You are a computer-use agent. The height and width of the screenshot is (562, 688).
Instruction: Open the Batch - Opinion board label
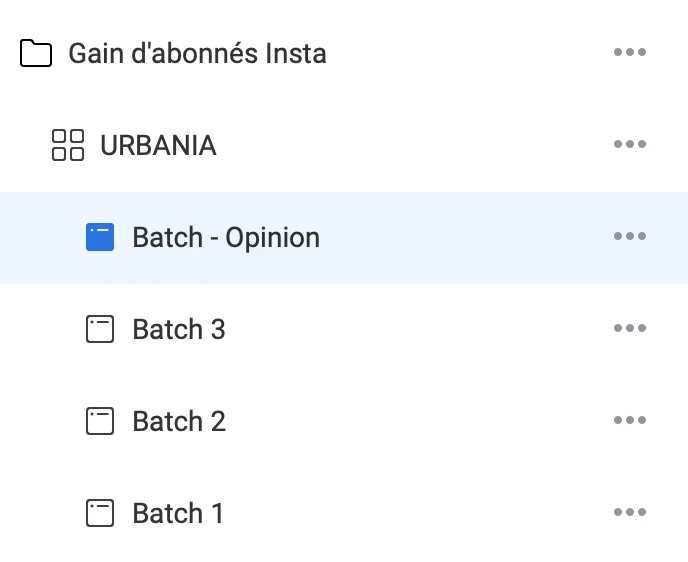tap(226, 237)
